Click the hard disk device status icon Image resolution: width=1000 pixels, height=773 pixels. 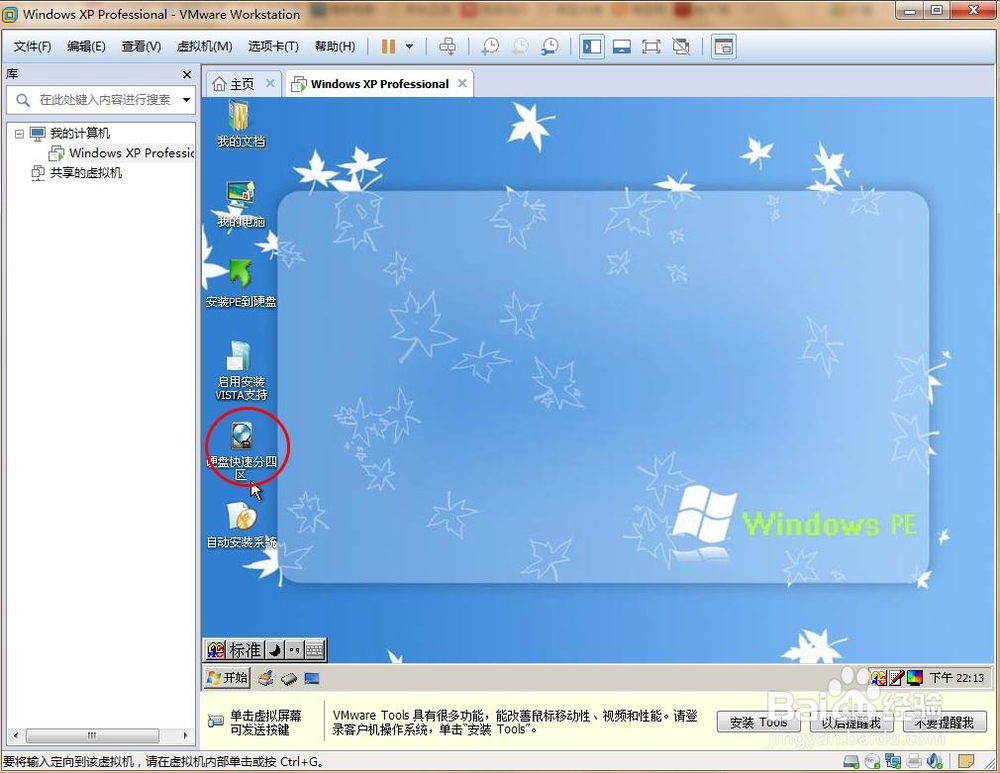pyautogui.click(x=851, y=761)
